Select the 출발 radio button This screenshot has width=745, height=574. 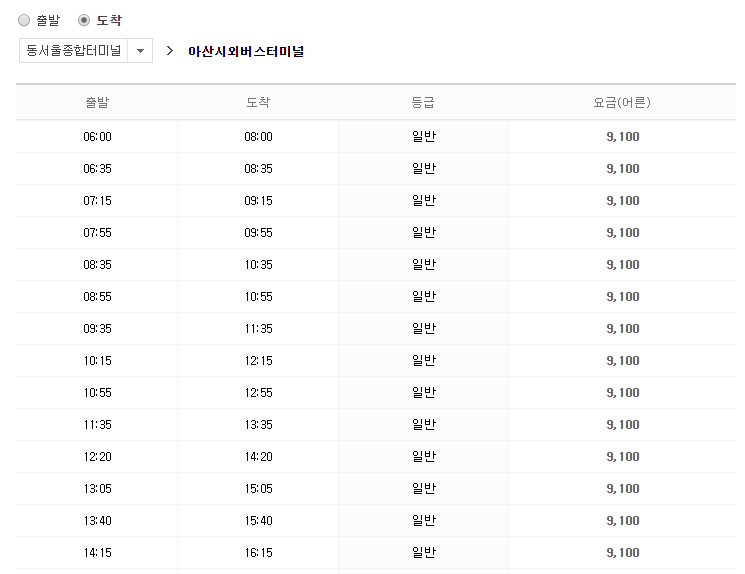click(x=25, y=20)
